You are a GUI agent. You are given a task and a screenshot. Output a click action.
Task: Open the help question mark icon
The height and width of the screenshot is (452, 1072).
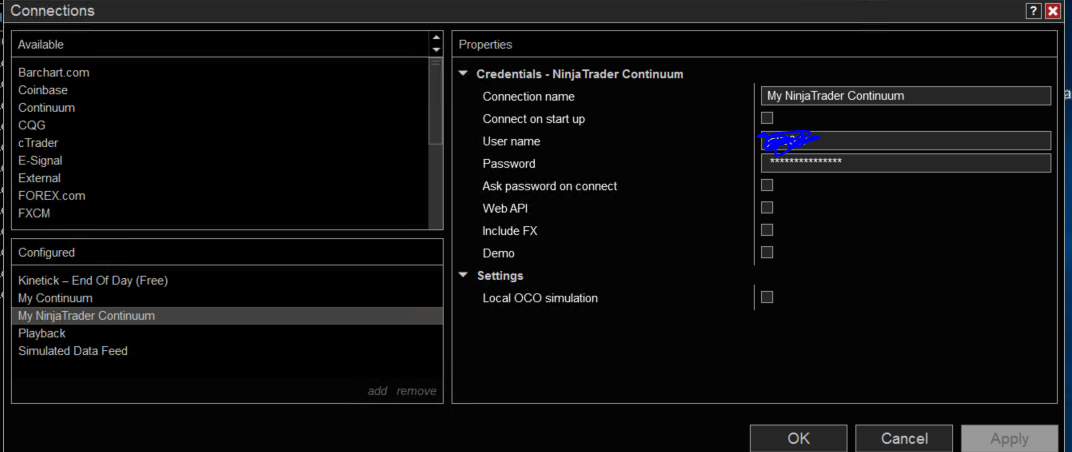click(x=1034, y=11)
